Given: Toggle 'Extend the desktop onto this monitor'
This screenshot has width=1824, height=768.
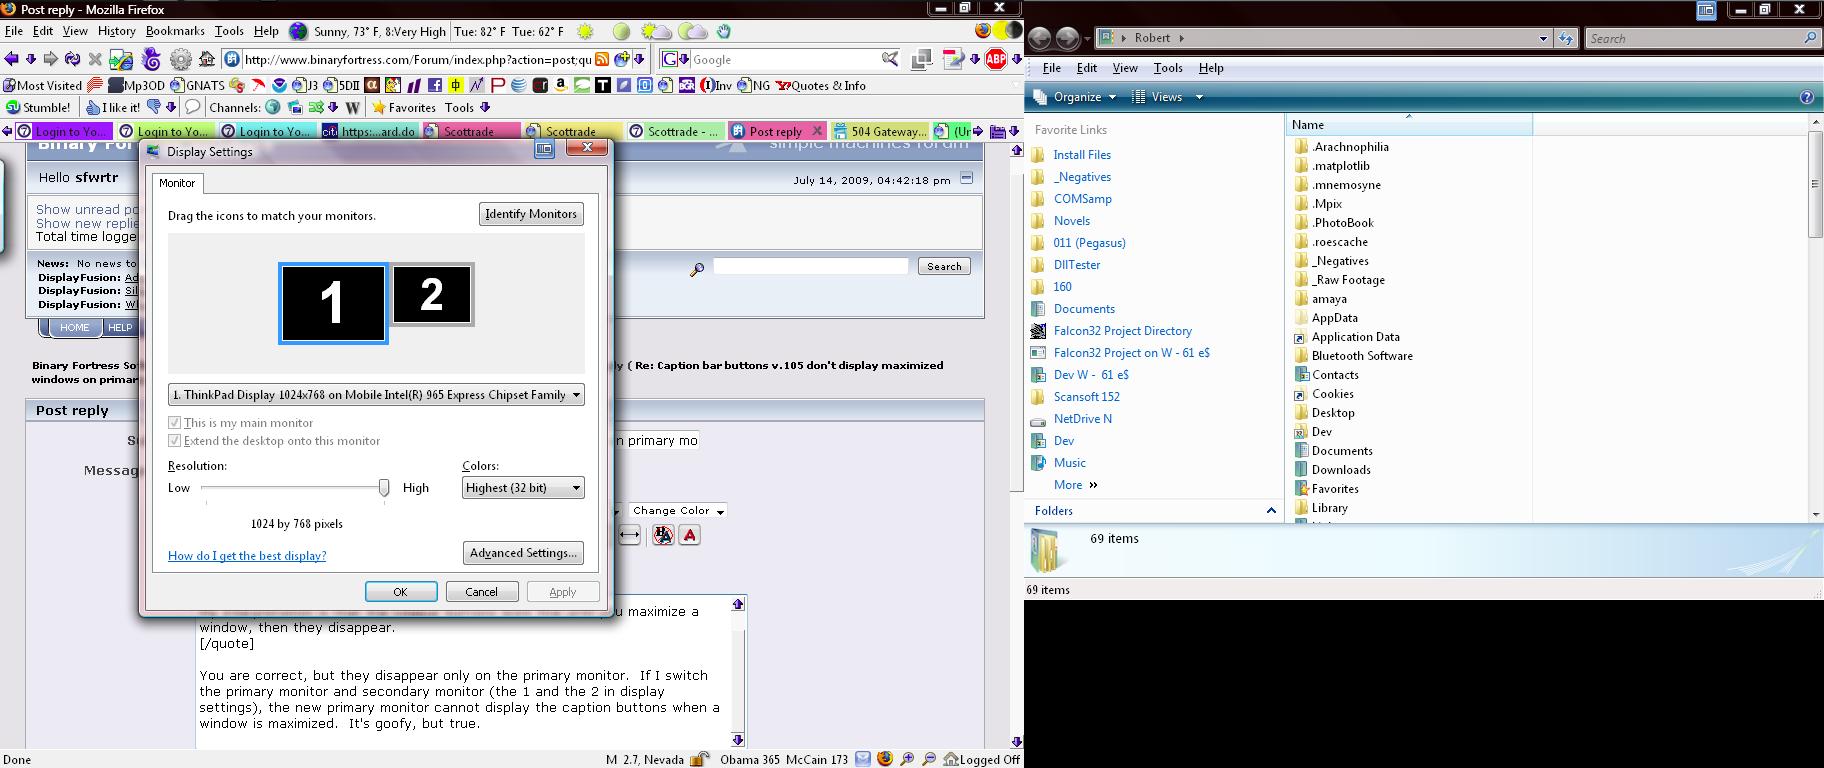Looking at the screenshot, I should click(x=175, y=441).
